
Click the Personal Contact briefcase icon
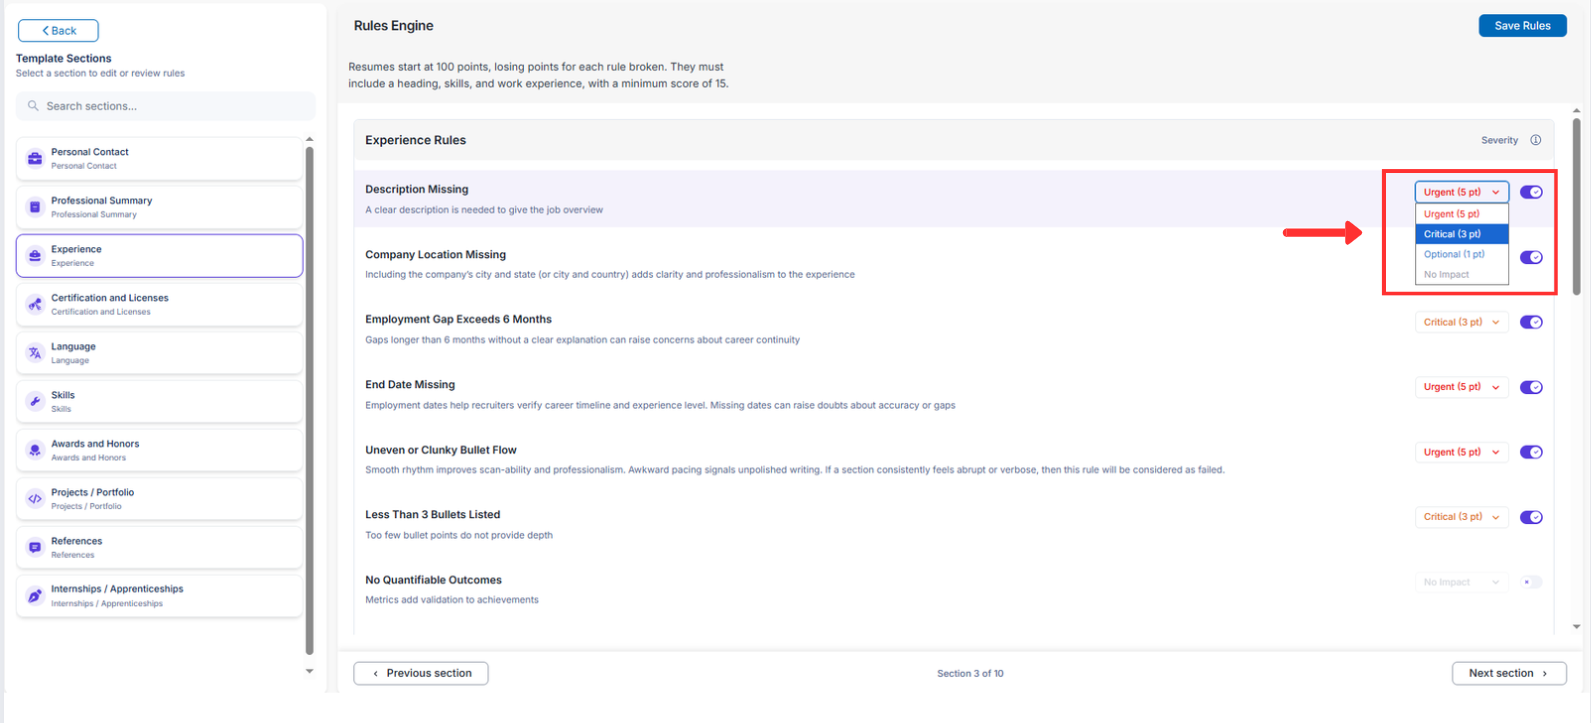click(35, 158)
